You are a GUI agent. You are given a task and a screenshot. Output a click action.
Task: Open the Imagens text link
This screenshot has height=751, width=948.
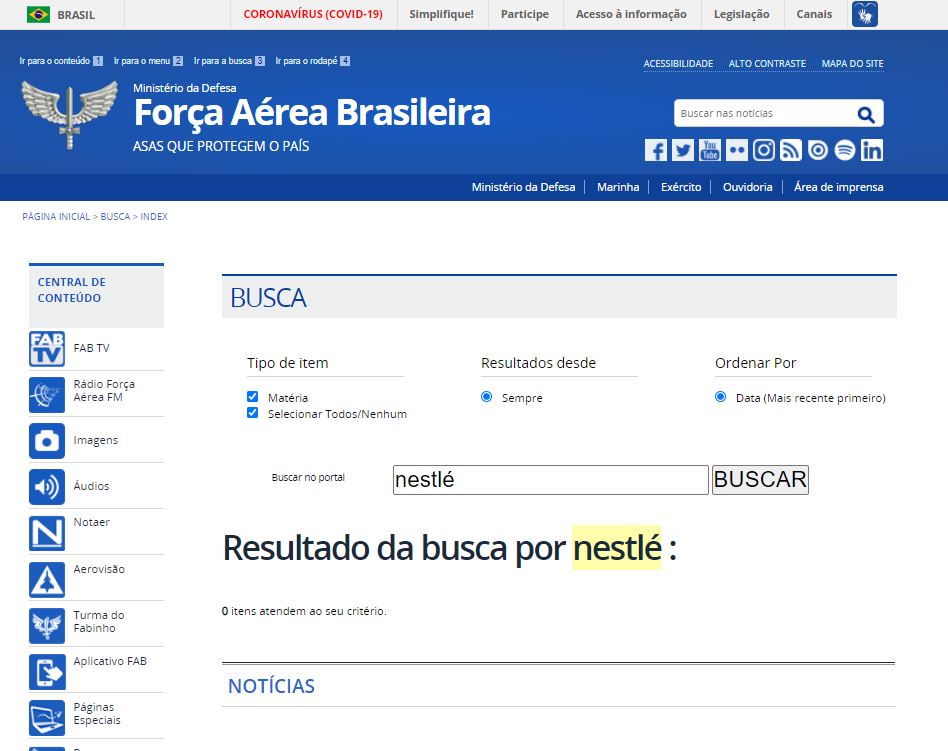[96, 440]
